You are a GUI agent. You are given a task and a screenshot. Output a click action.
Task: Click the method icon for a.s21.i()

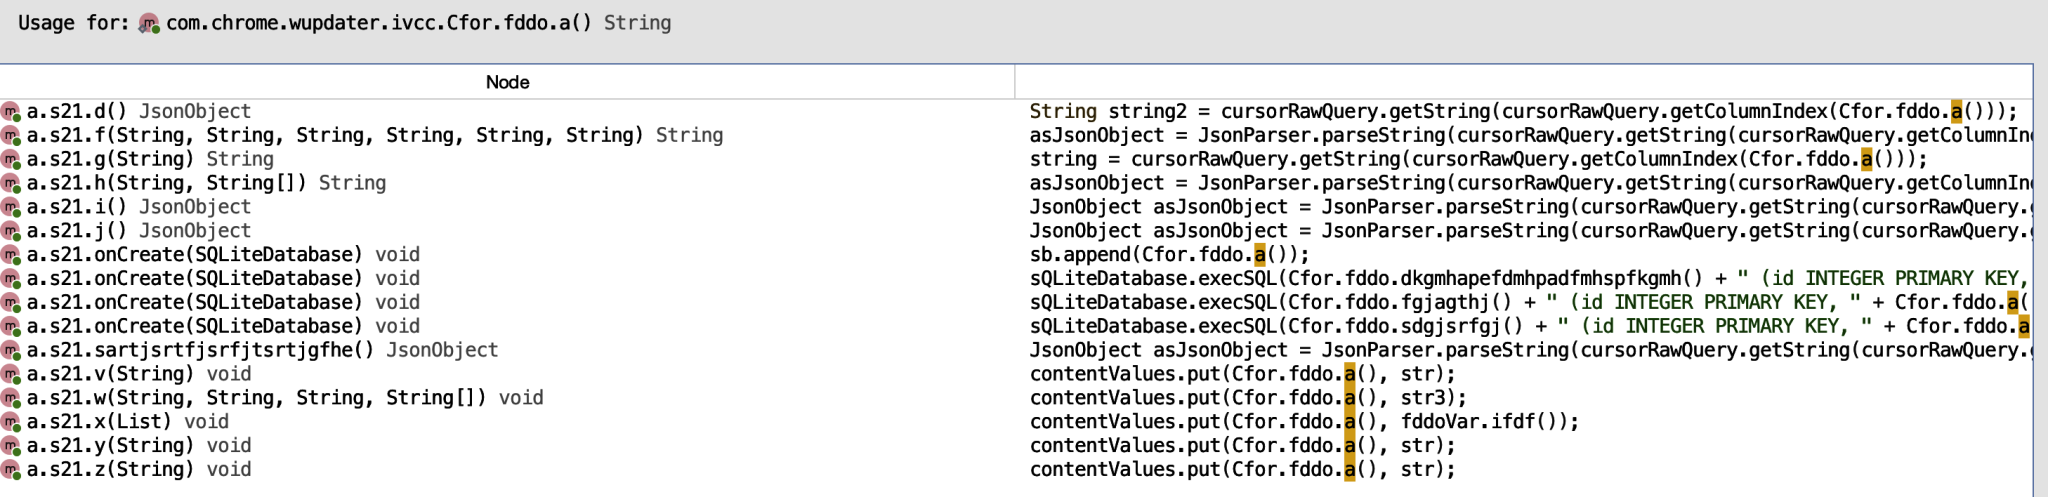(11, 208)
